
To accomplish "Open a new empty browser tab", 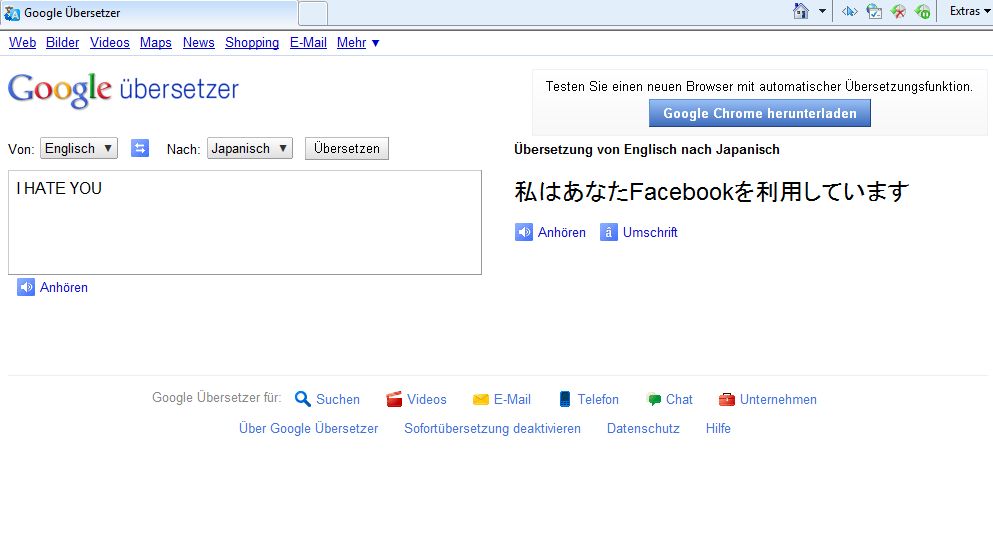I will coord(313,13).
